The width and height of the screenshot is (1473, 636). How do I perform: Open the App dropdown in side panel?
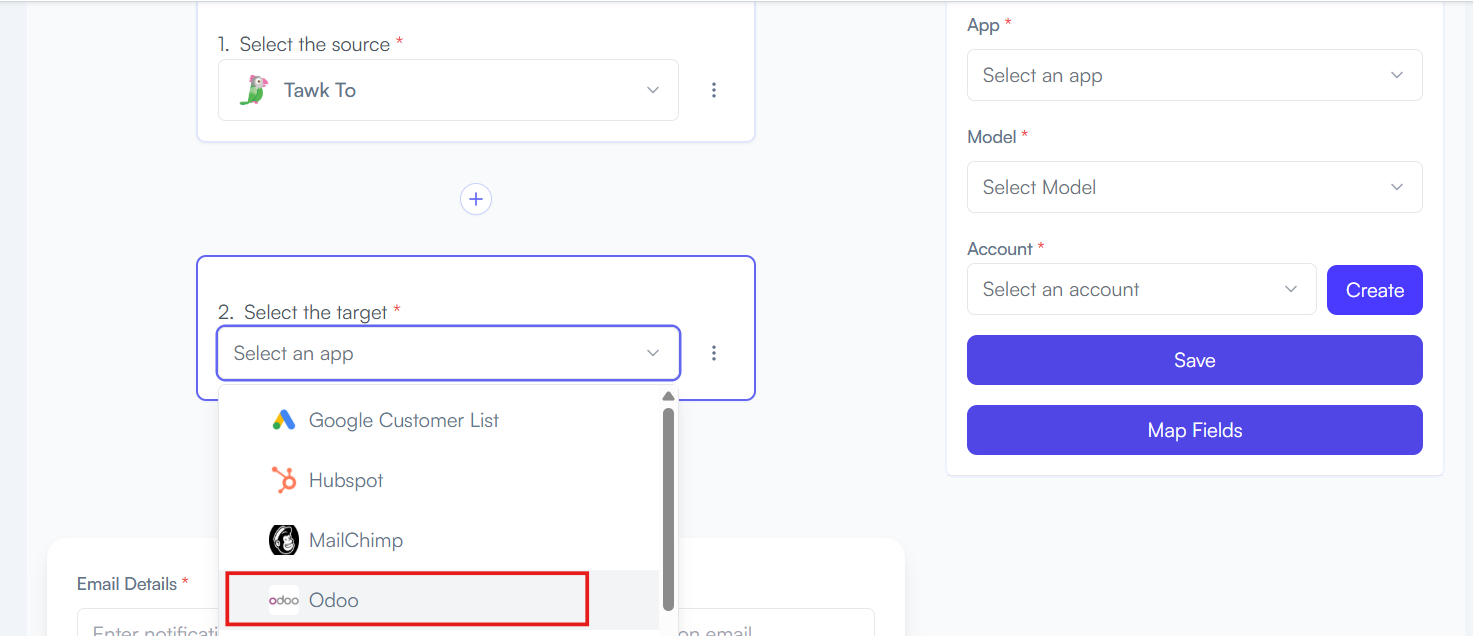click(x=1194, y=75)
